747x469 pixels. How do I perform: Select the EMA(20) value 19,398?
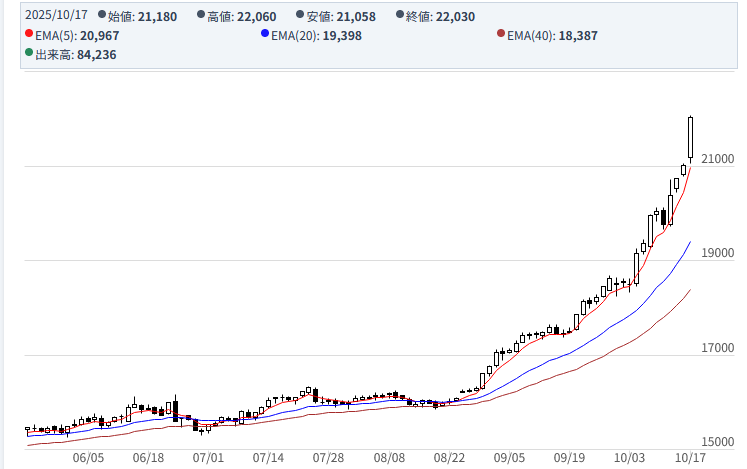point(342,36)
